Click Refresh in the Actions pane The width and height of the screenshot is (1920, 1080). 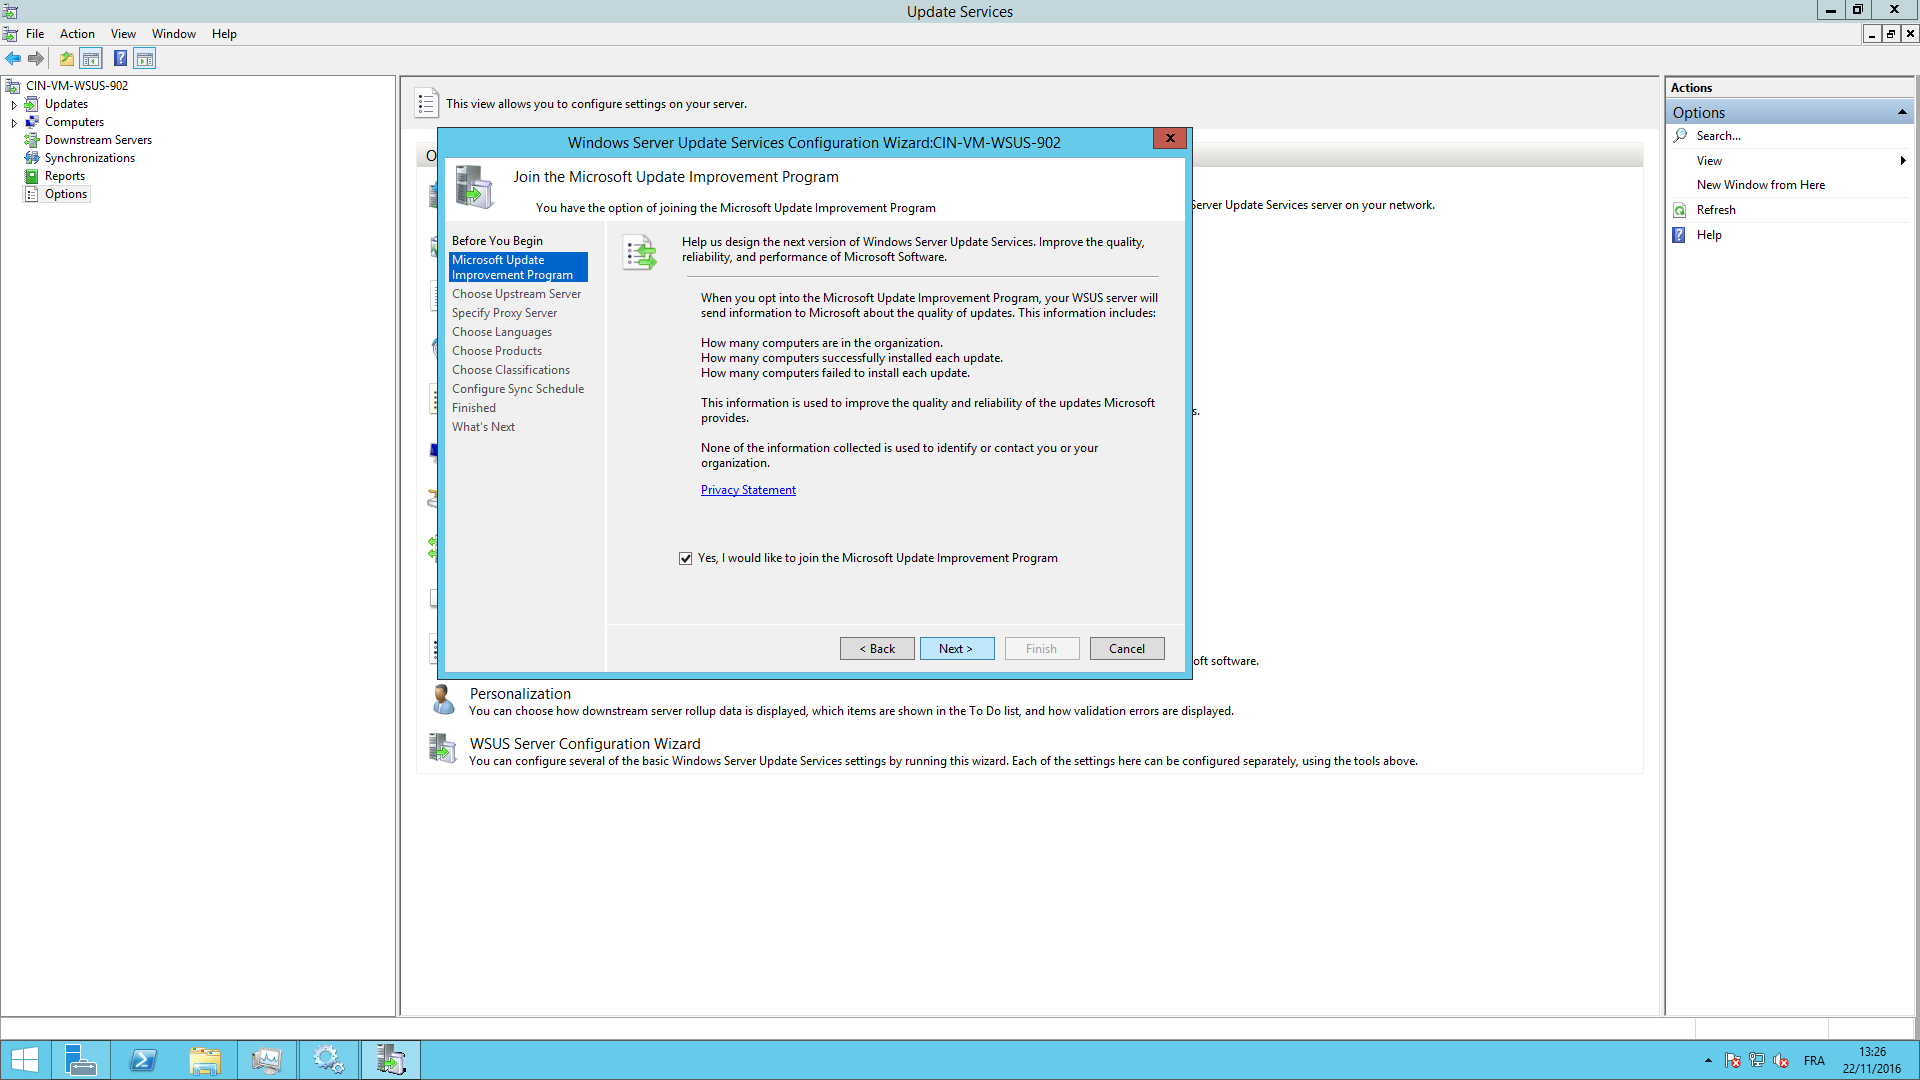[x=1716, y=210]
